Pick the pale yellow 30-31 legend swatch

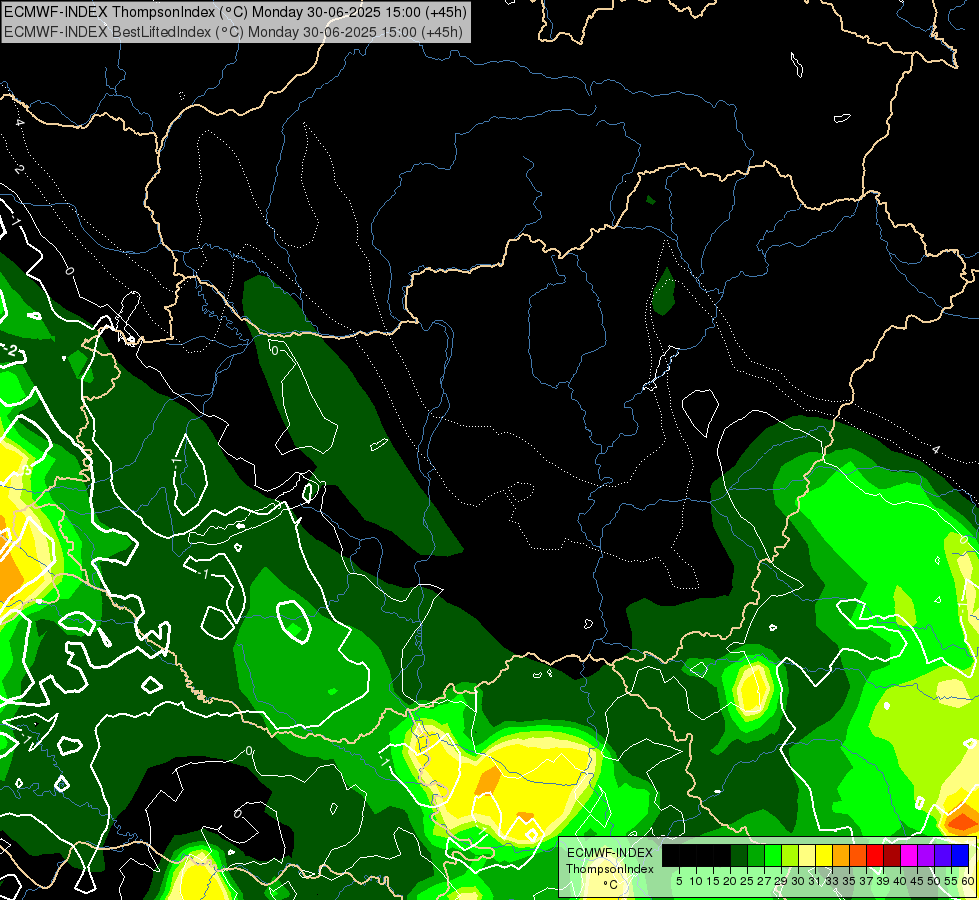click(807, 855)
